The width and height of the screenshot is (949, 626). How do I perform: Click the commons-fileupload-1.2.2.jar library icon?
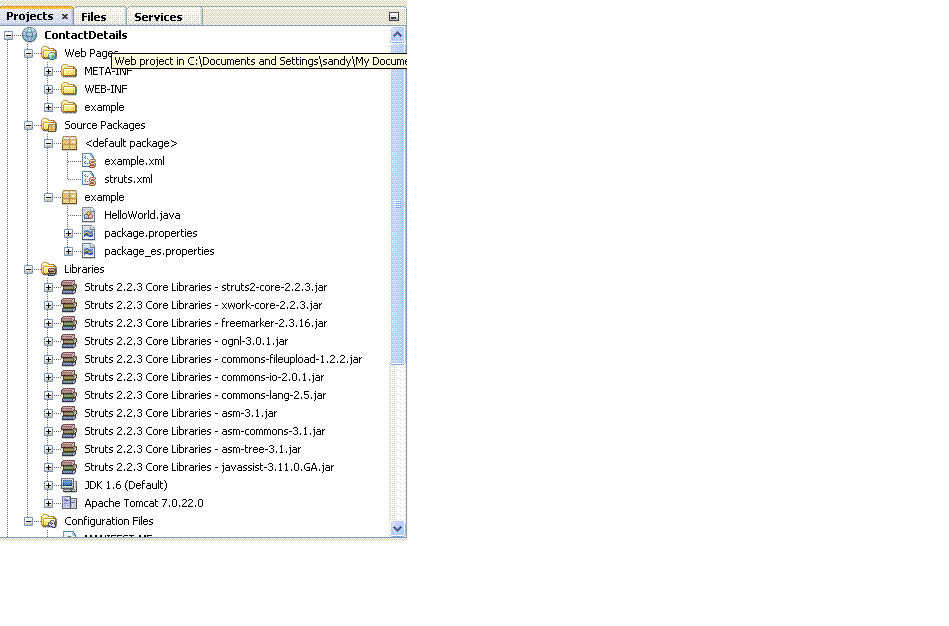pyautogui.click(x=69, y=359)
